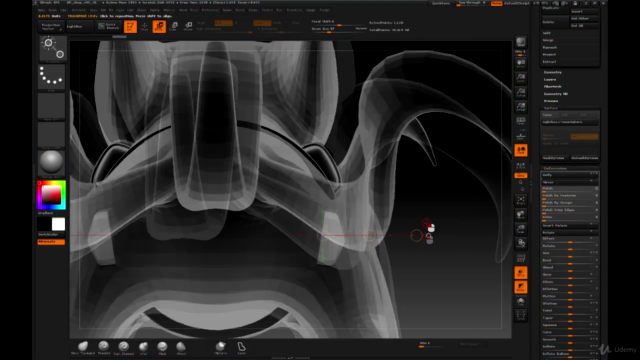
Task: Open the material sphere picker
Action: (x=52, y=163)
